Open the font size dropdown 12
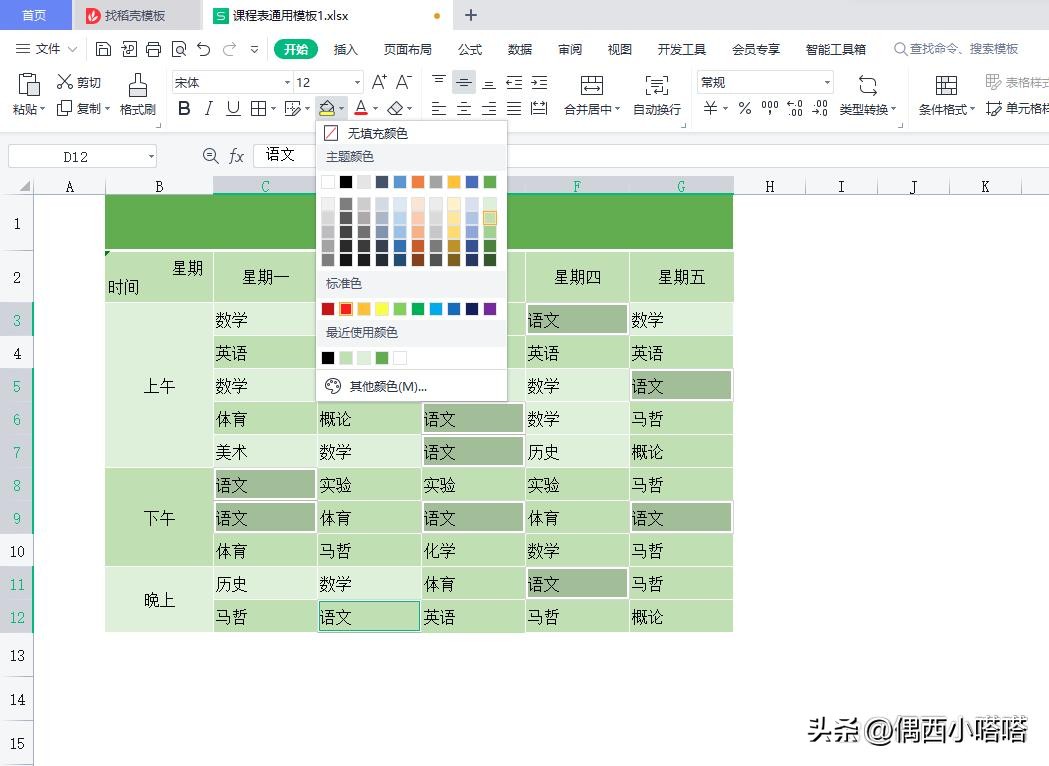The width and height of the screenshot is (1049, 766). [357, 82]
